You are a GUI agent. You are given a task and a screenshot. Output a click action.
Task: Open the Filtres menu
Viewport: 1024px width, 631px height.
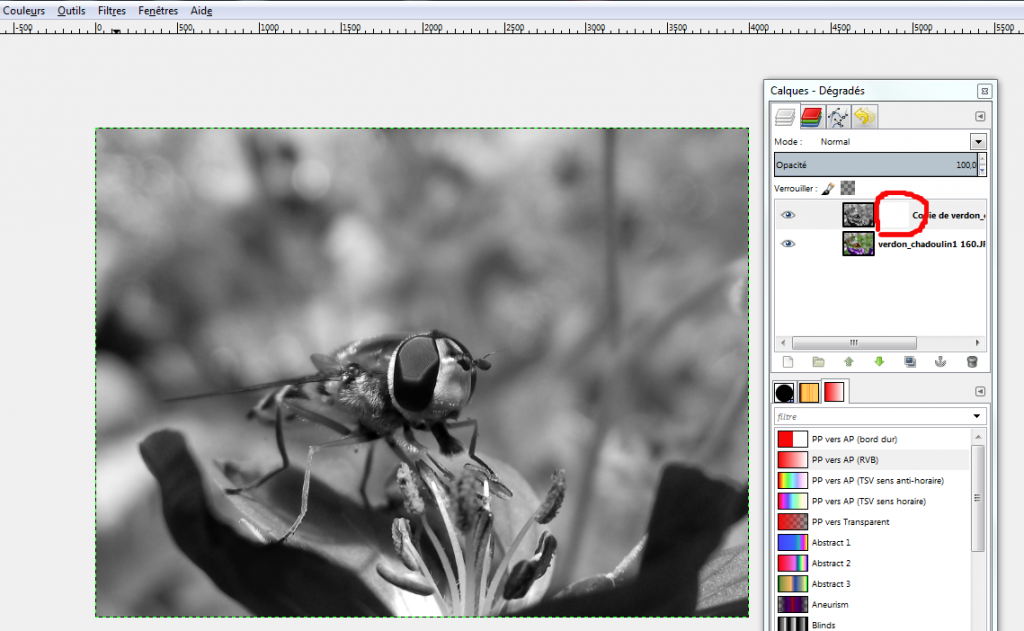(111, 10)
